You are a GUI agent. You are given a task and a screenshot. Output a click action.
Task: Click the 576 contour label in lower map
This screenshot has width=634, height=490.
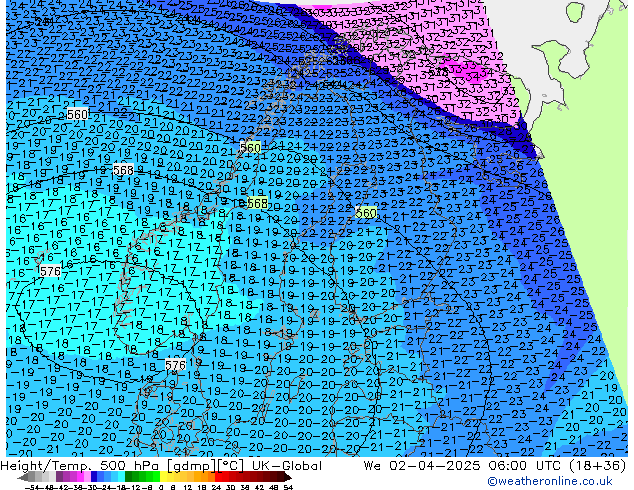(175, 365)
